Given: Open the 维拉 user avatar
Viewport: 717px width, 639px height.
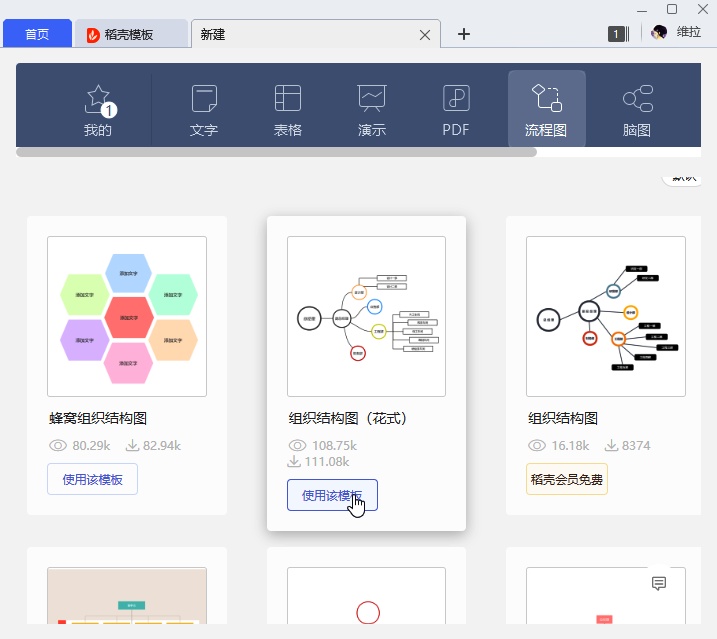Looking at the screenshot, I should 659,32.
